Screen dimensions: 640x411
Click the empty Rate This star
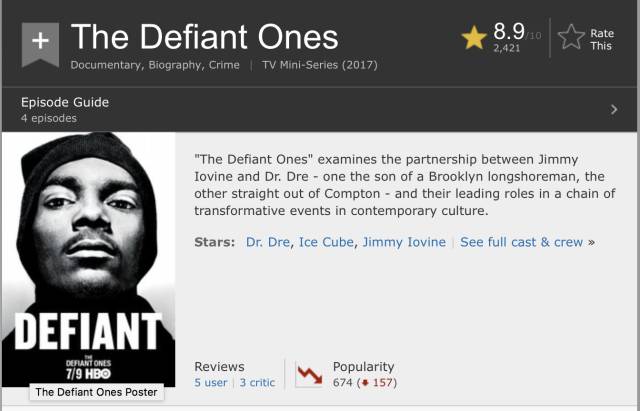click(571, 37)
